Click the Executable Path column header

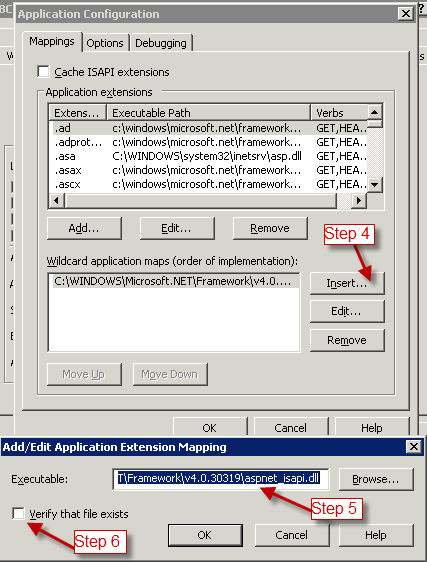click(x=209, y=113)
